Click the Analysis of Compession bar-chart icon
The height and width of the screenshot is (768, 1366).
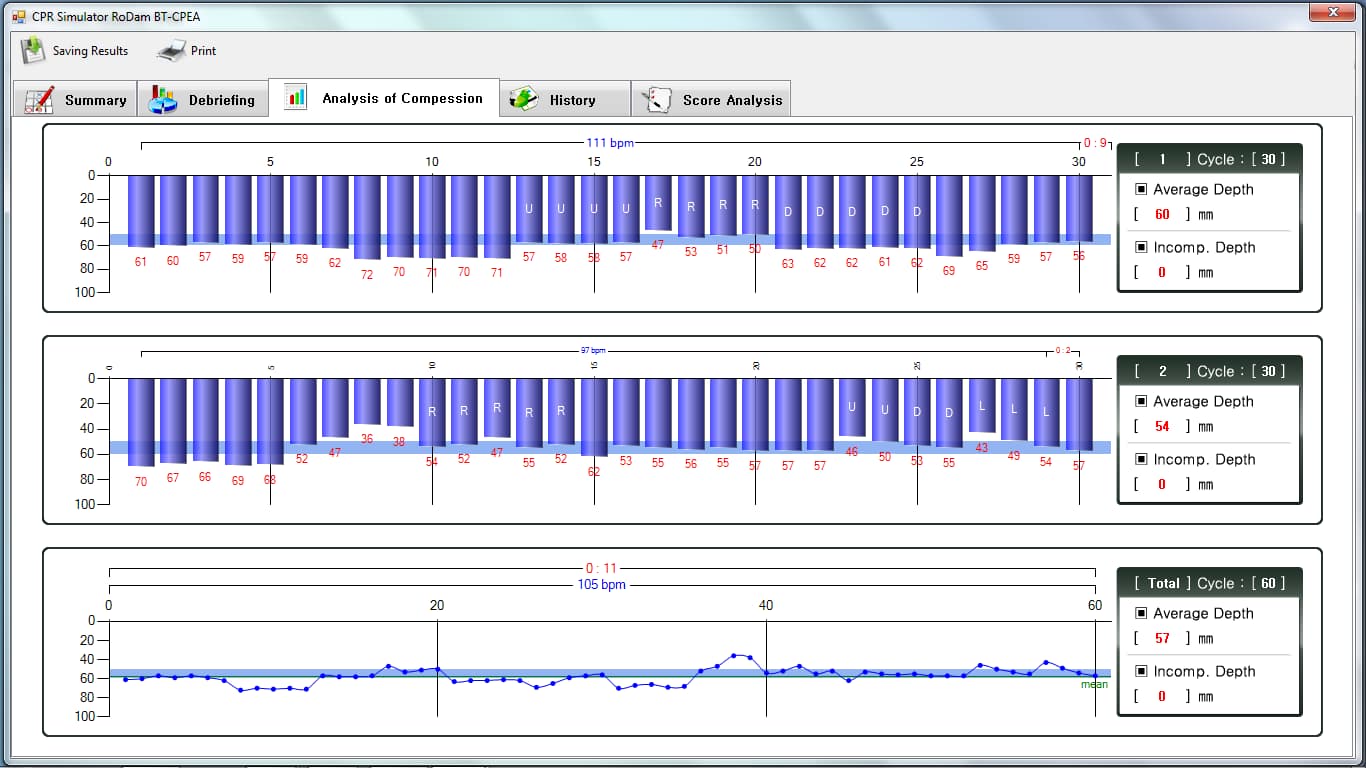point(296,98)
